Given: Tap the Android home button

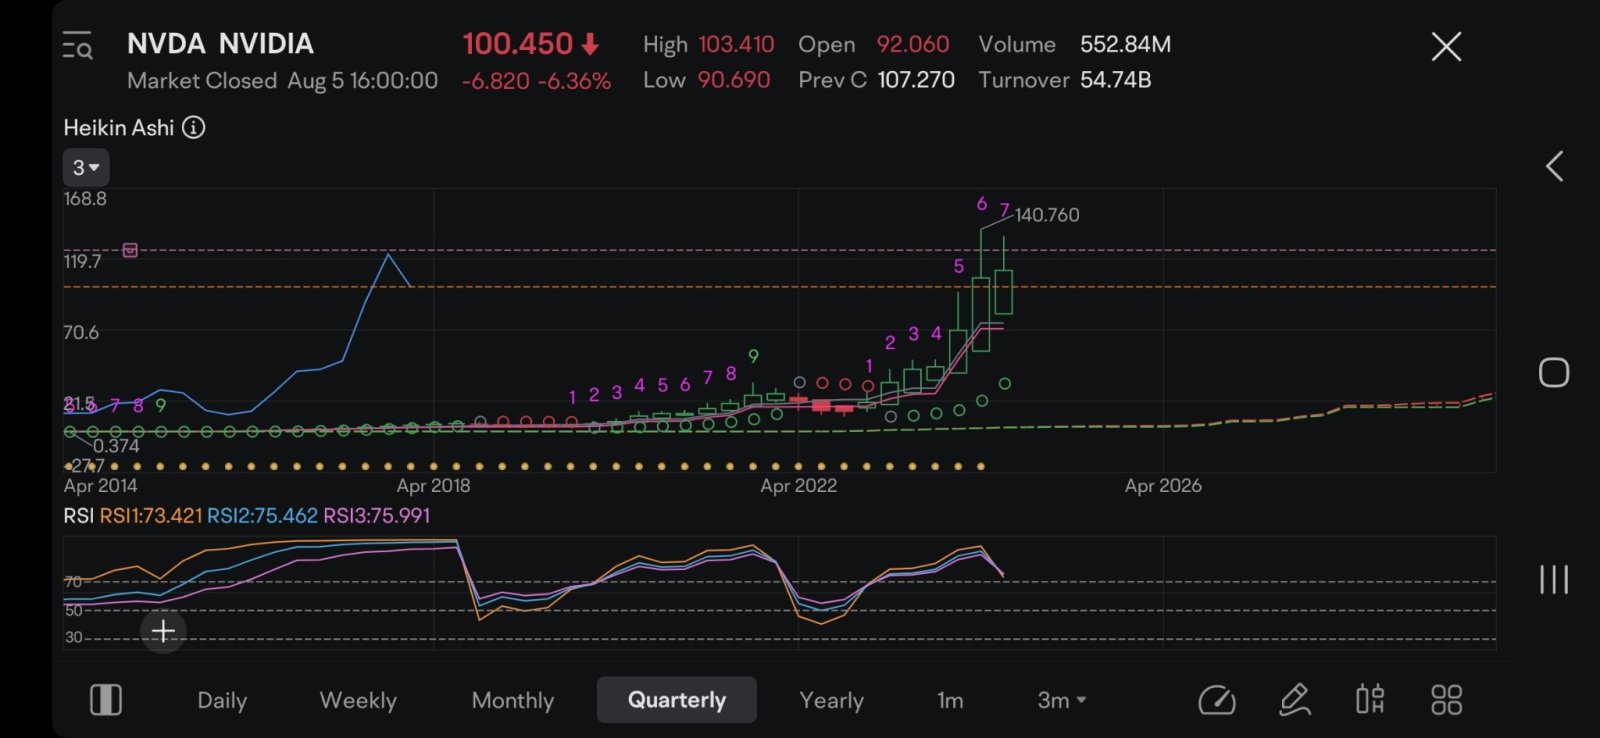Looking at the screenshot, I should click(1554, 372).
